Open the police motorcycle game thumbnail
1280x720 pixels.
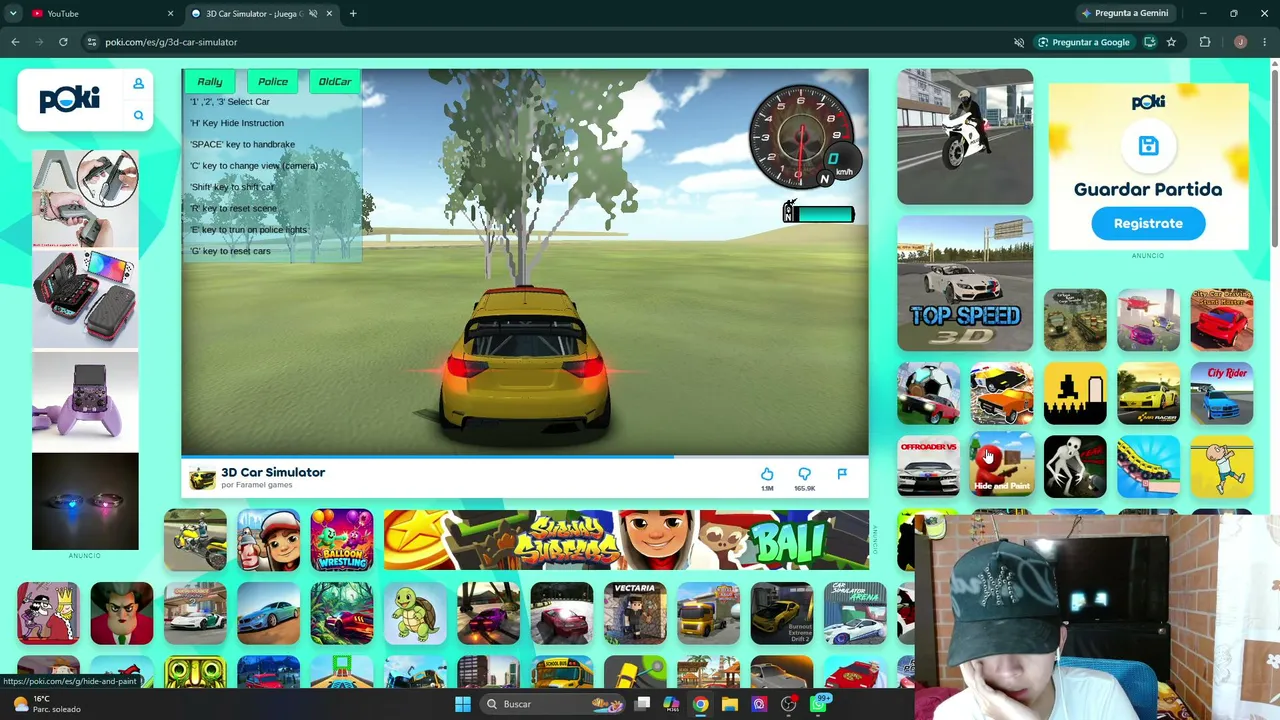[965, 136]
